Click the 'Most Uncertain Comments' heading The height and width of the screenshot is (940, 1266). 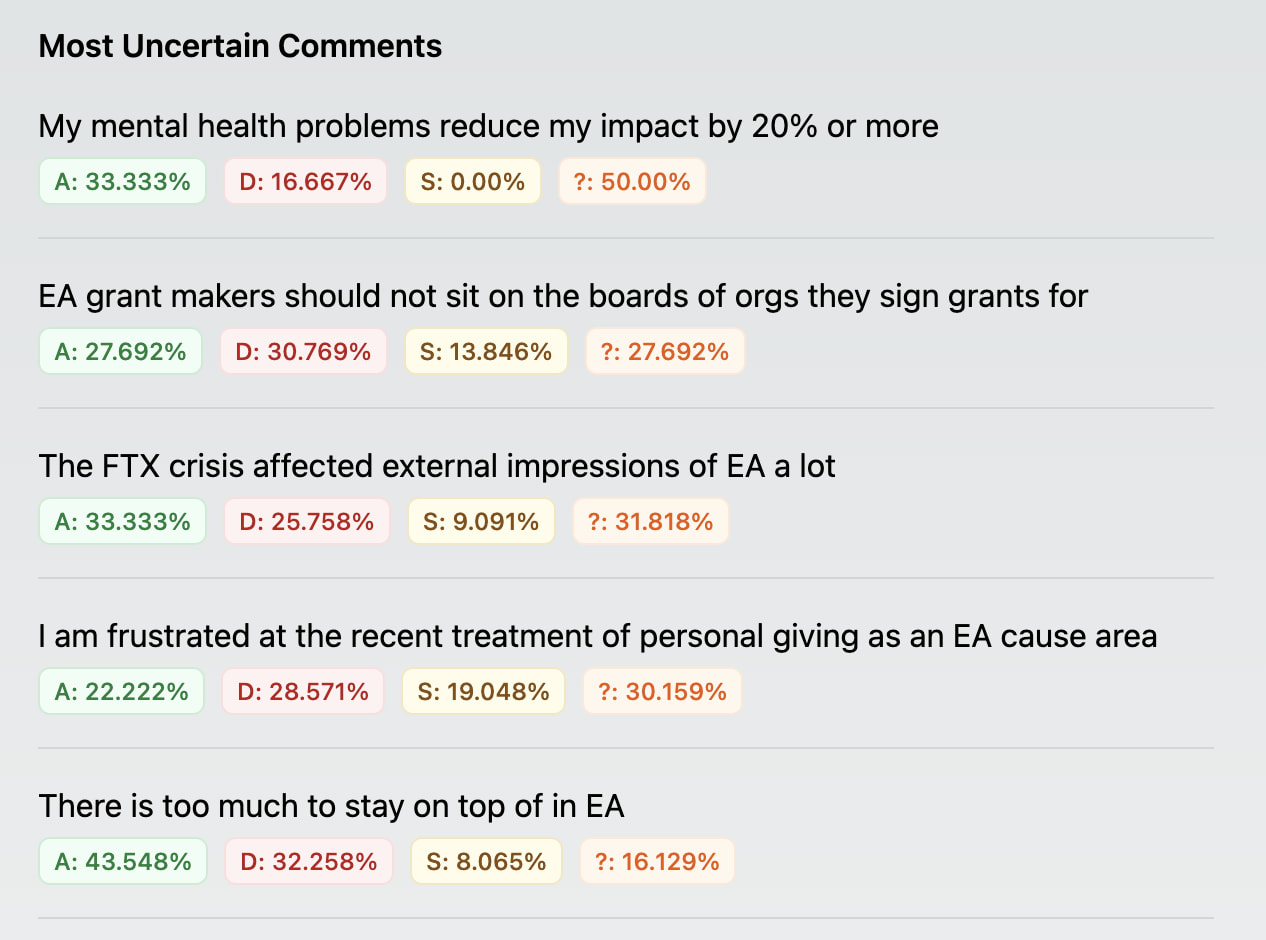point(240,46)
